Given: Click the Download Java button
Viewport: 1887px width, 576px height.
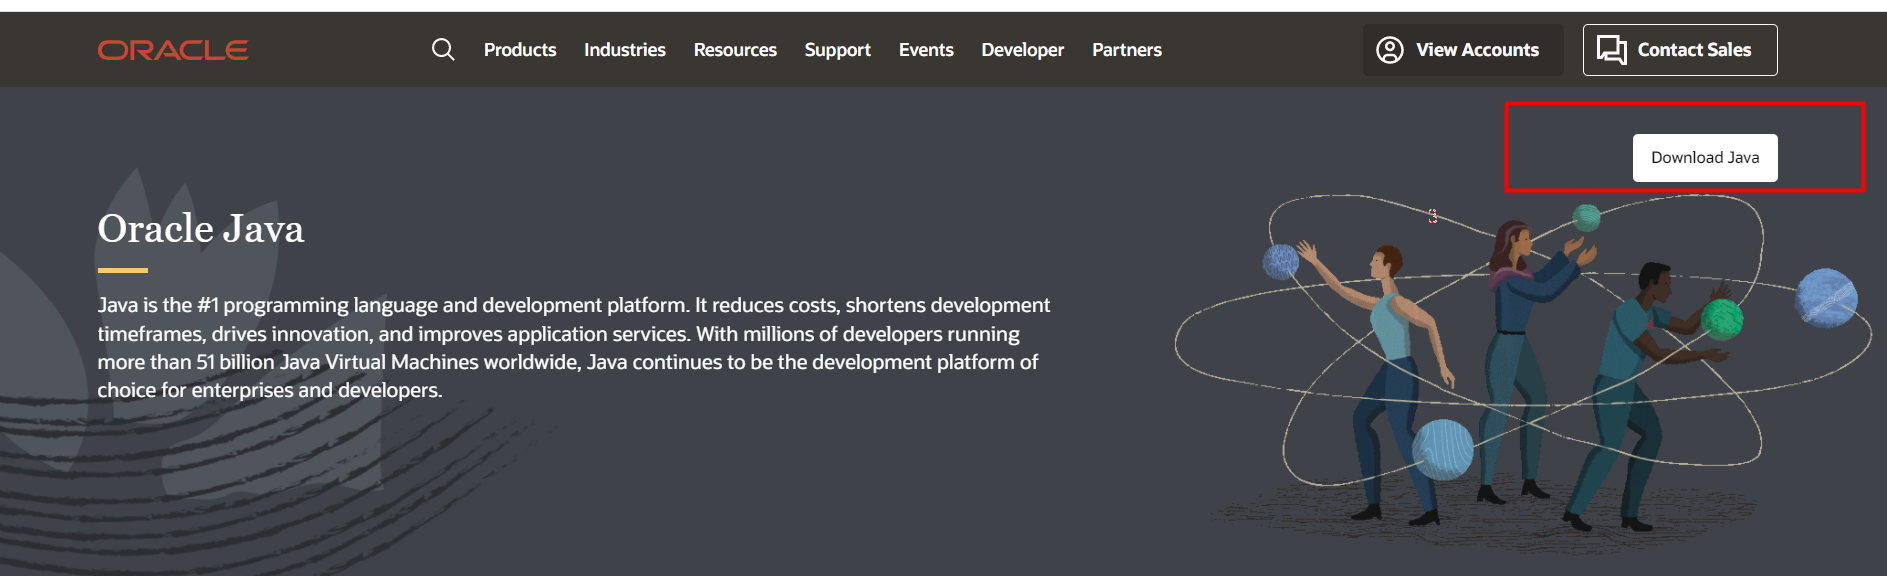Looking at the screenshot, I should tap(1705, 158).
